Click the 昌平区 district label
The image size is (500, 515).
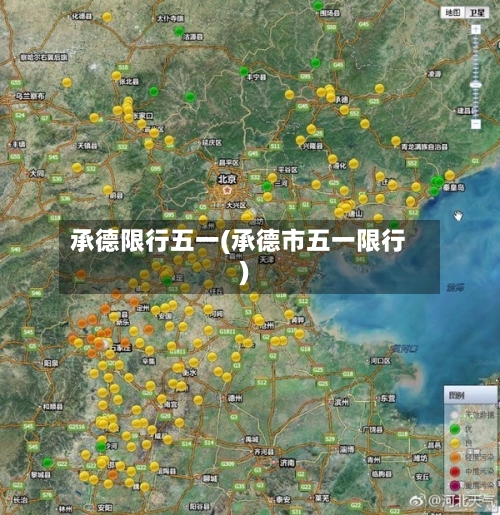click(229, 163)
